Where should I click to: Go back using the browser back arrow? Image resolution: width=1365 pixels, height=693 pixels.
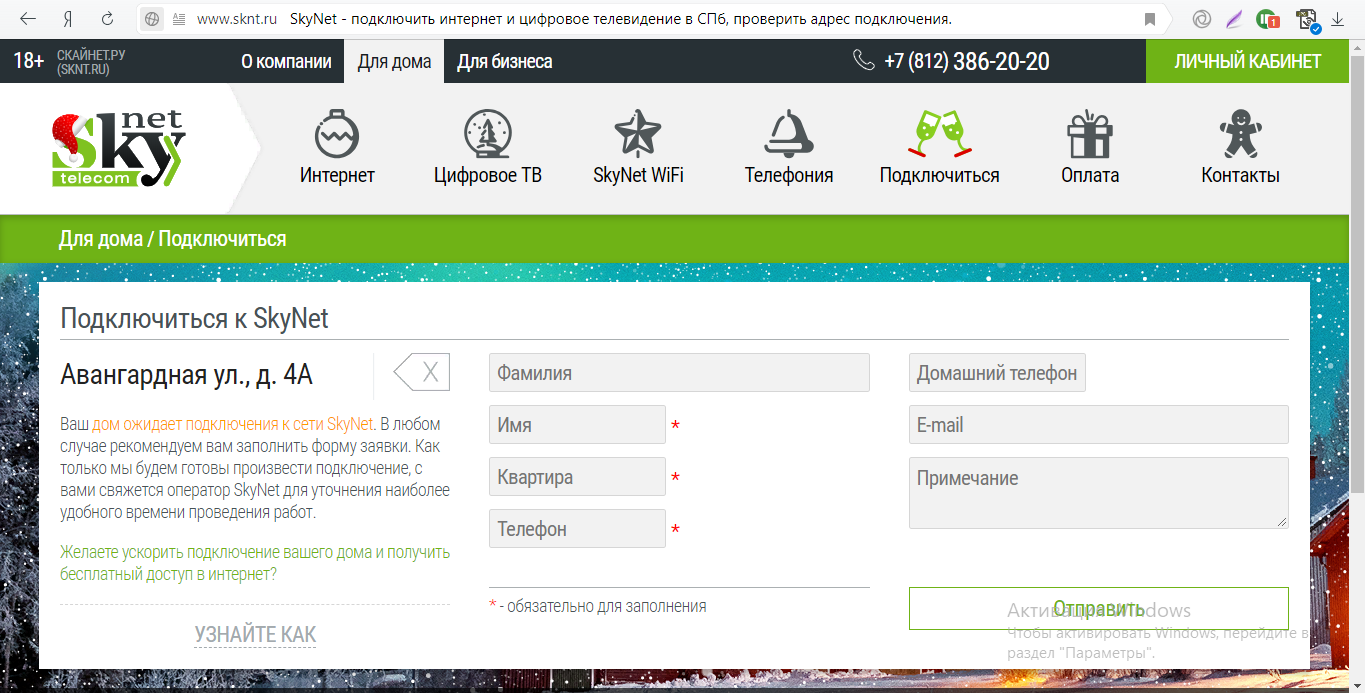pyautogui.click(x=29, y=19)
